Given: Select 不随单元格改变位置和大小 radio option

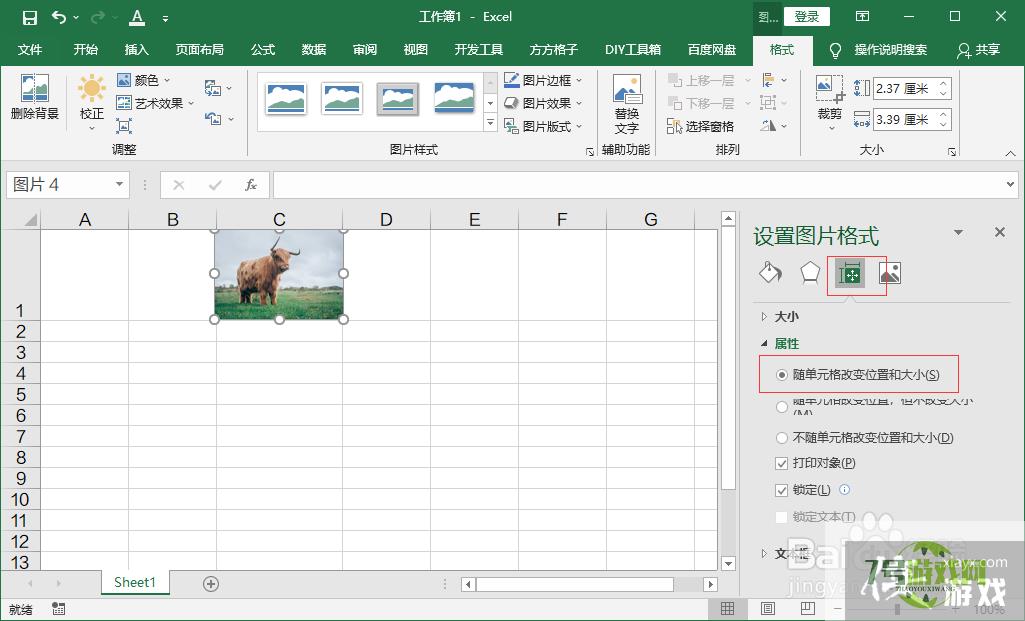Looking at the screenshot, I should (782, 438).
